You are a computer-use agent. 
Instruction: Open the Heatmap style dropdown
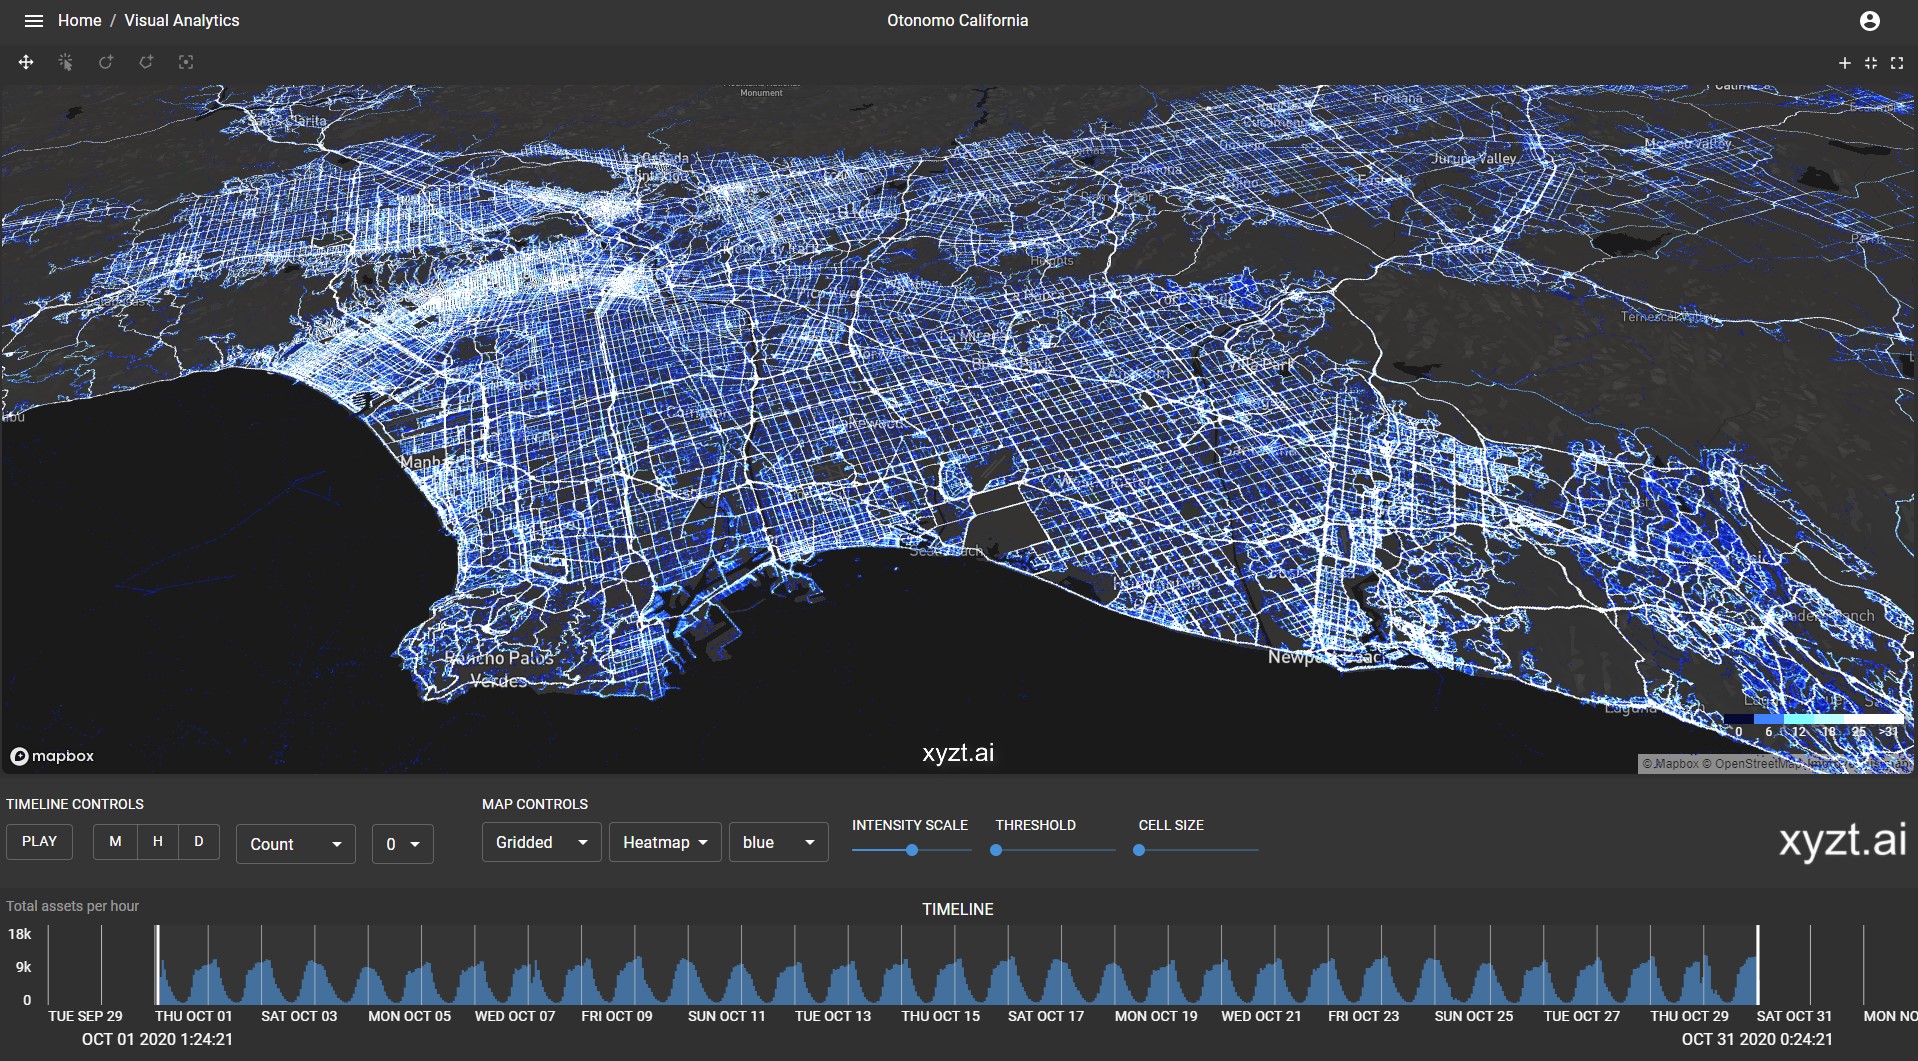tap(665, 842)
